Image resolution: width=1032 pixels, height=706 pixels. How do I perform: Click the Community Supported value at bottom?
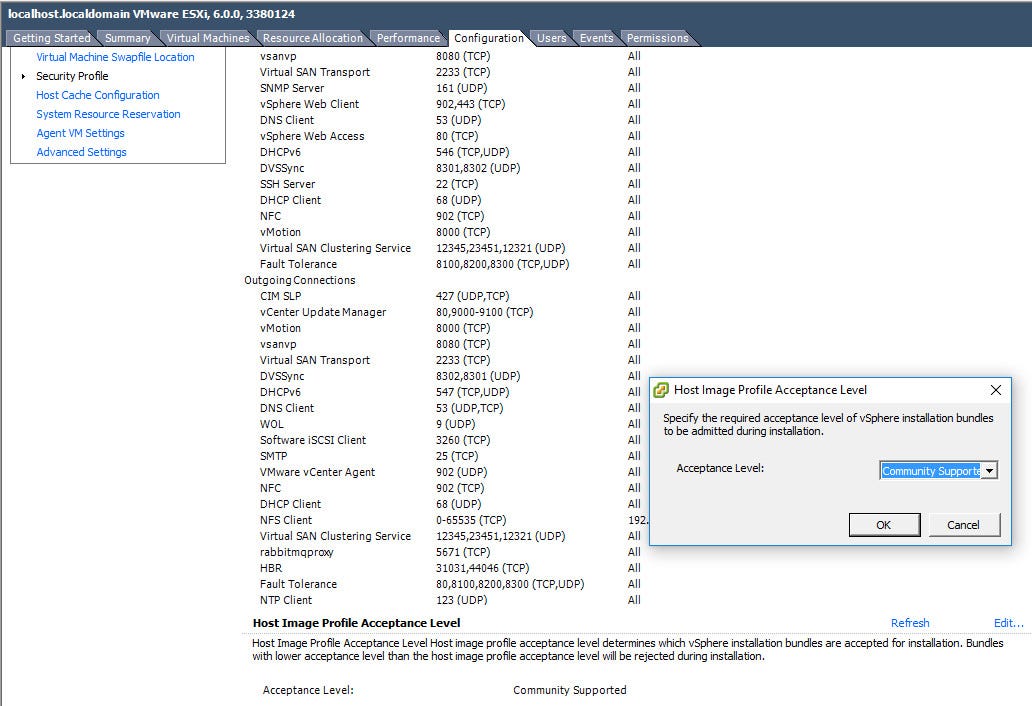[570, 690]
